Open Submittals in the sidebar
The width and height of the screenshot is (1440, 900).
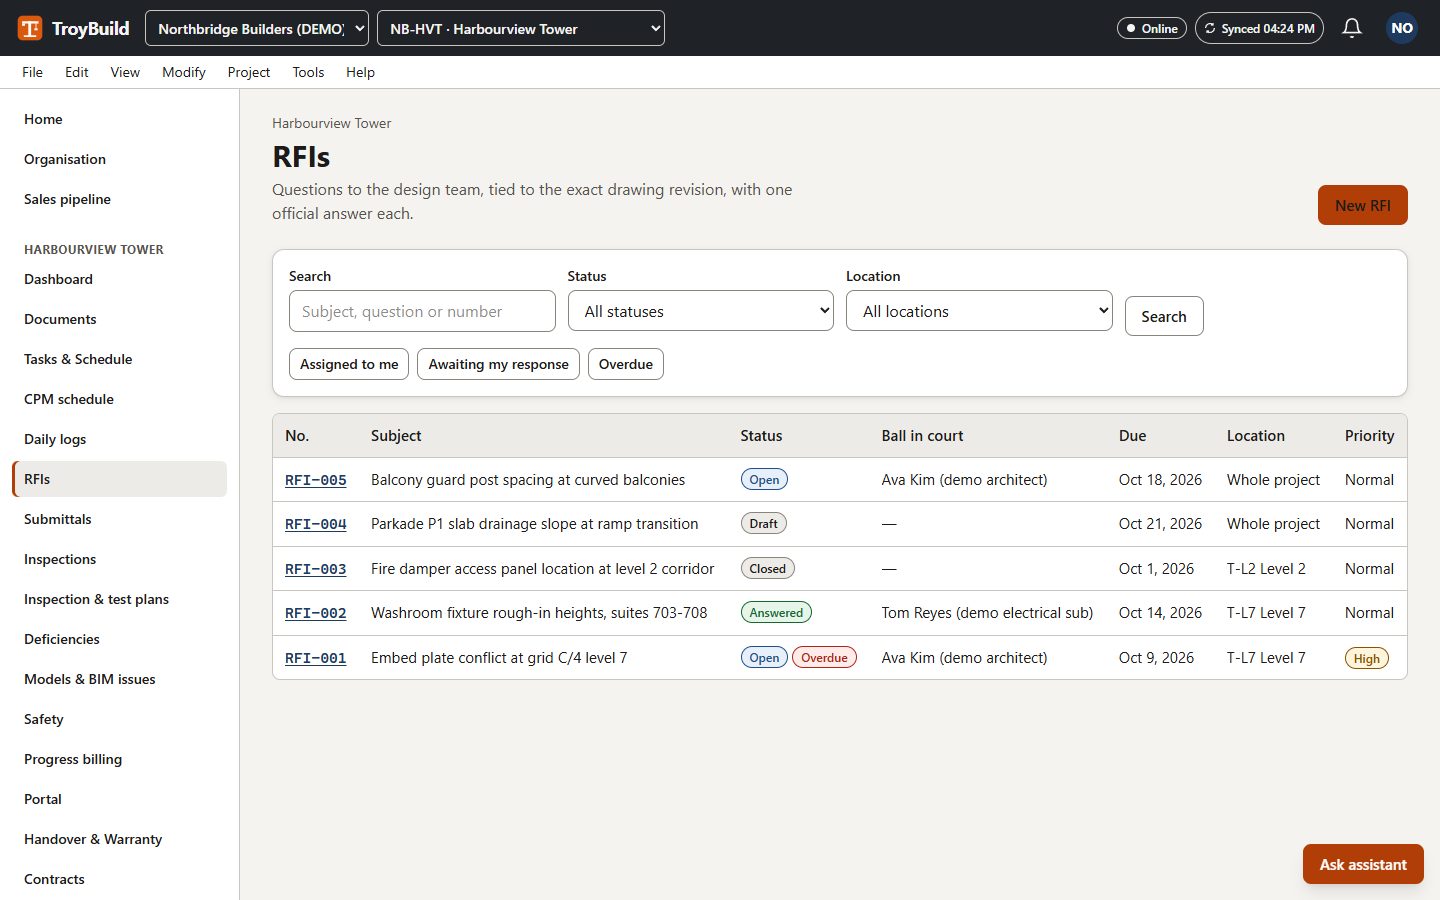pos(120,519)
